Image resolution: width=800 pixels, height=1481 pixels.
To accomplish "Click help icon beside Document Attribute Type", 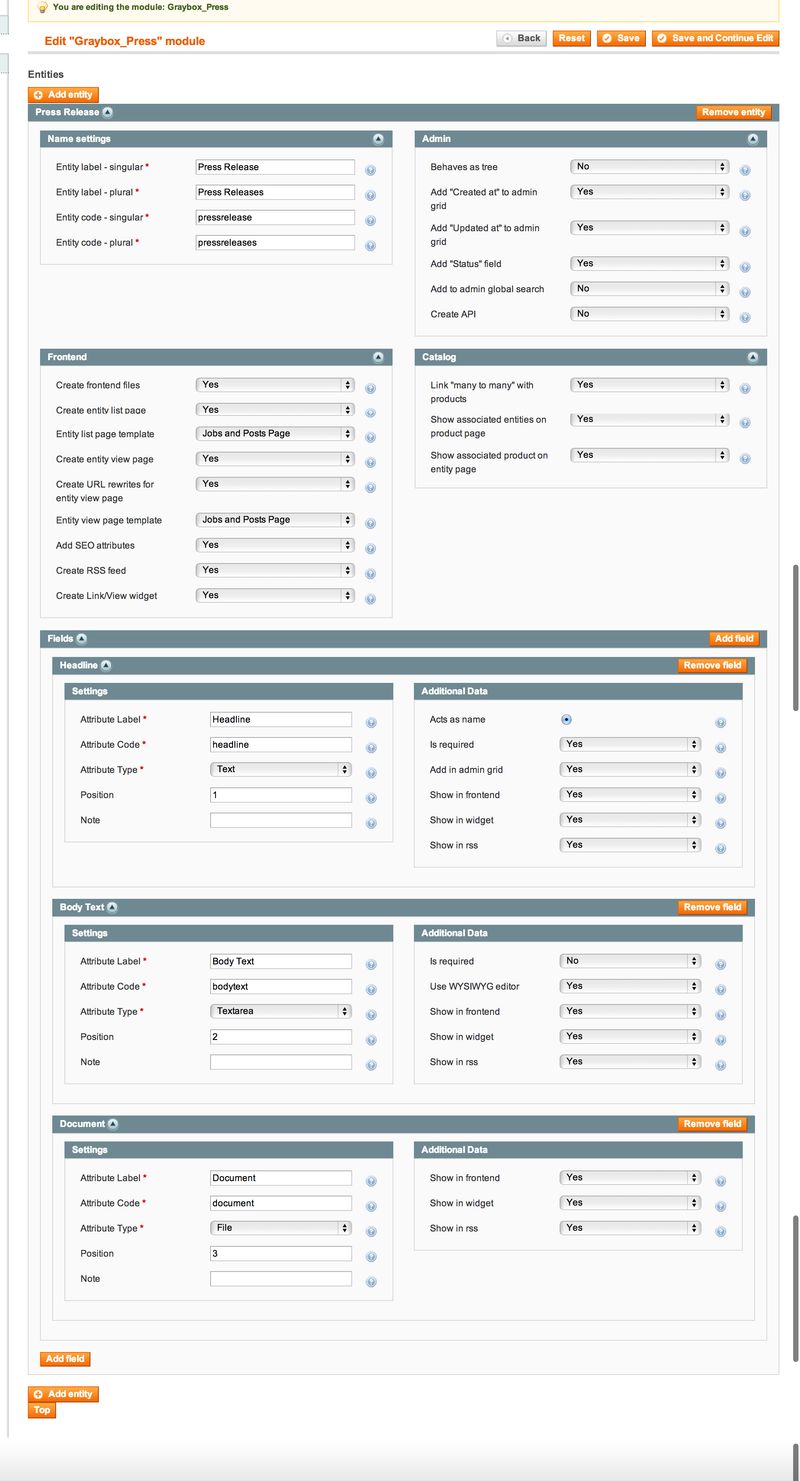I will coord(371,1232).
